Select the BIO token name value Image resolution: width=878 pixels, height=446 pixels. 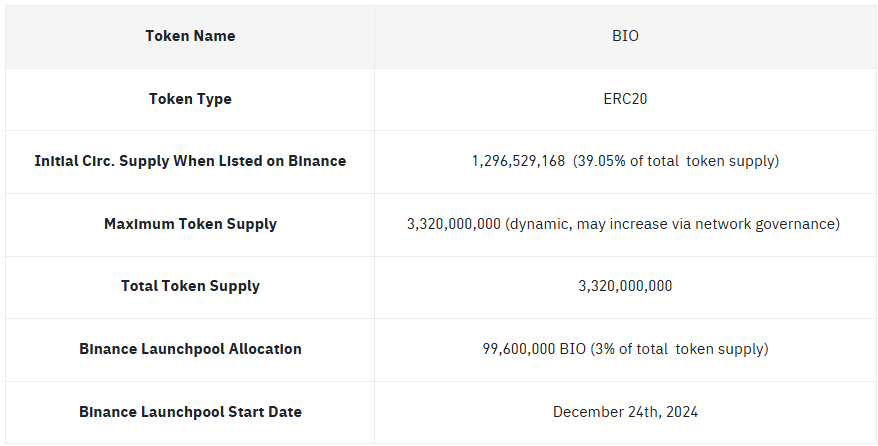tap(625, 36)
